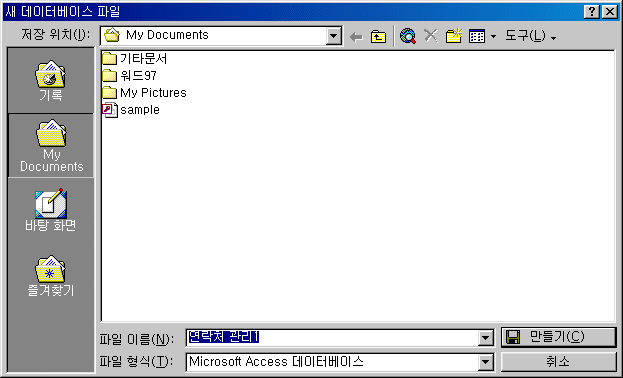Expand the 저장 위치 location dropdown
Viewport: 623px width, 378px height.
pyautogui.click(x=334, y=36)
